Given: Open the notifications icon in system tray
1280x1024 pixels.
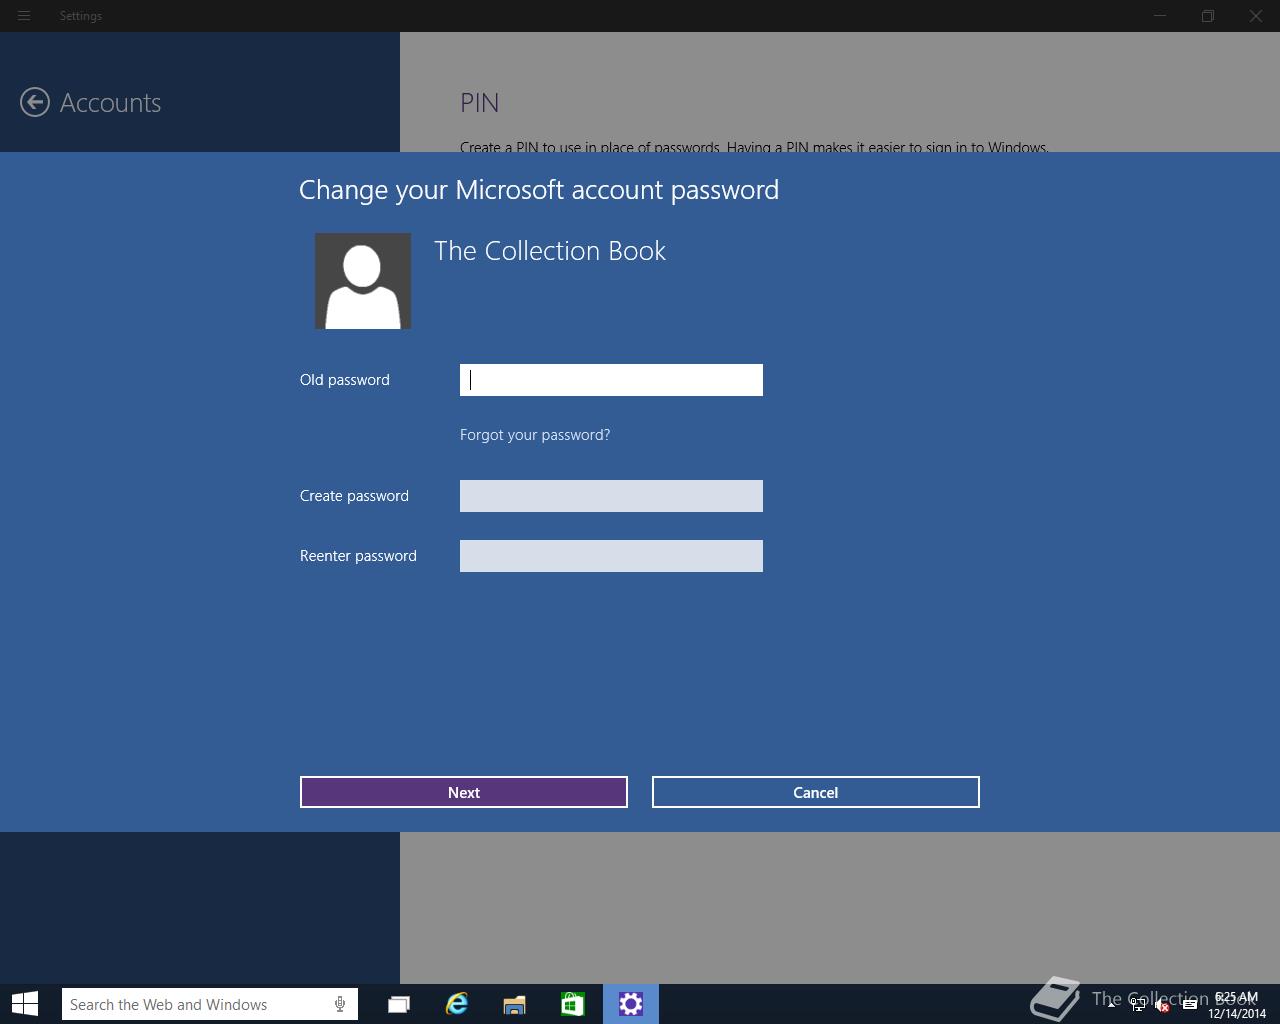Looking at the screenshot, I should pyautogui.click(x=1189, y=1005).
